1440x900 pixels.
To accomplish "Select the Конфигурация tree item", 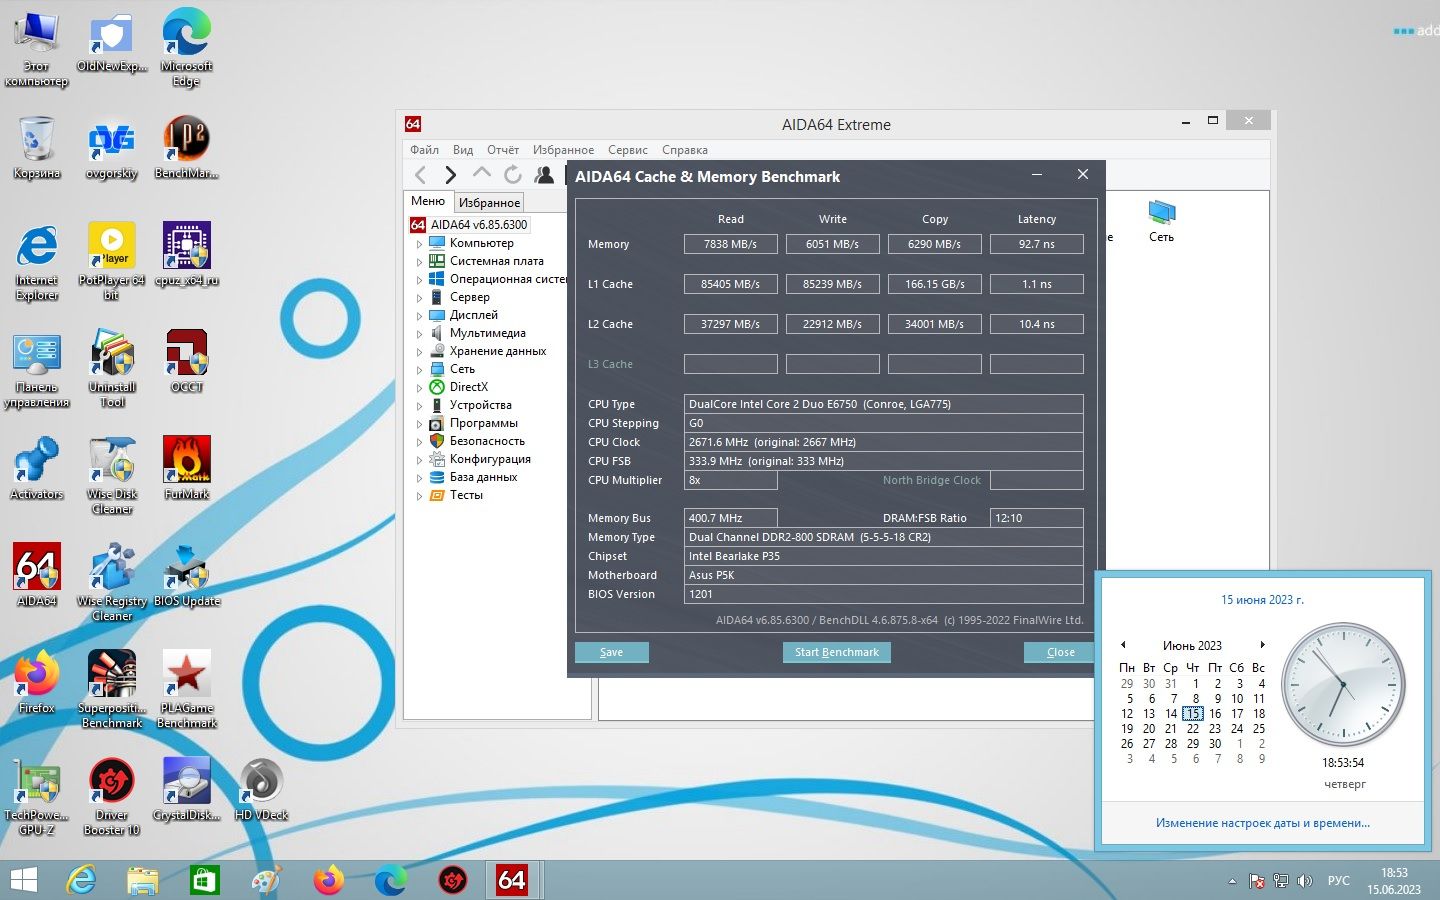I will 490,459.
